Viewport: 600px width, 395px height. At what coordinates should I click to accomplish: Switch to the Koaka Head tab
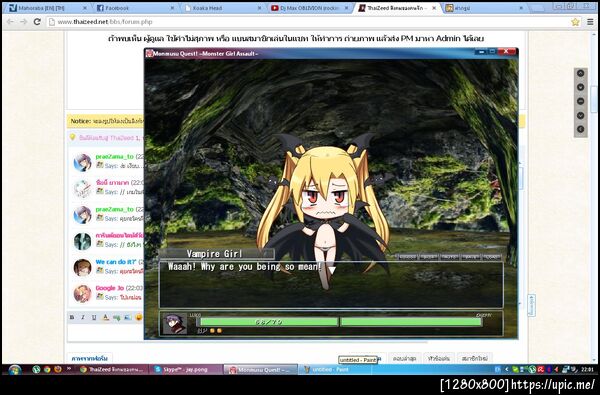click(x=223, y=8)
